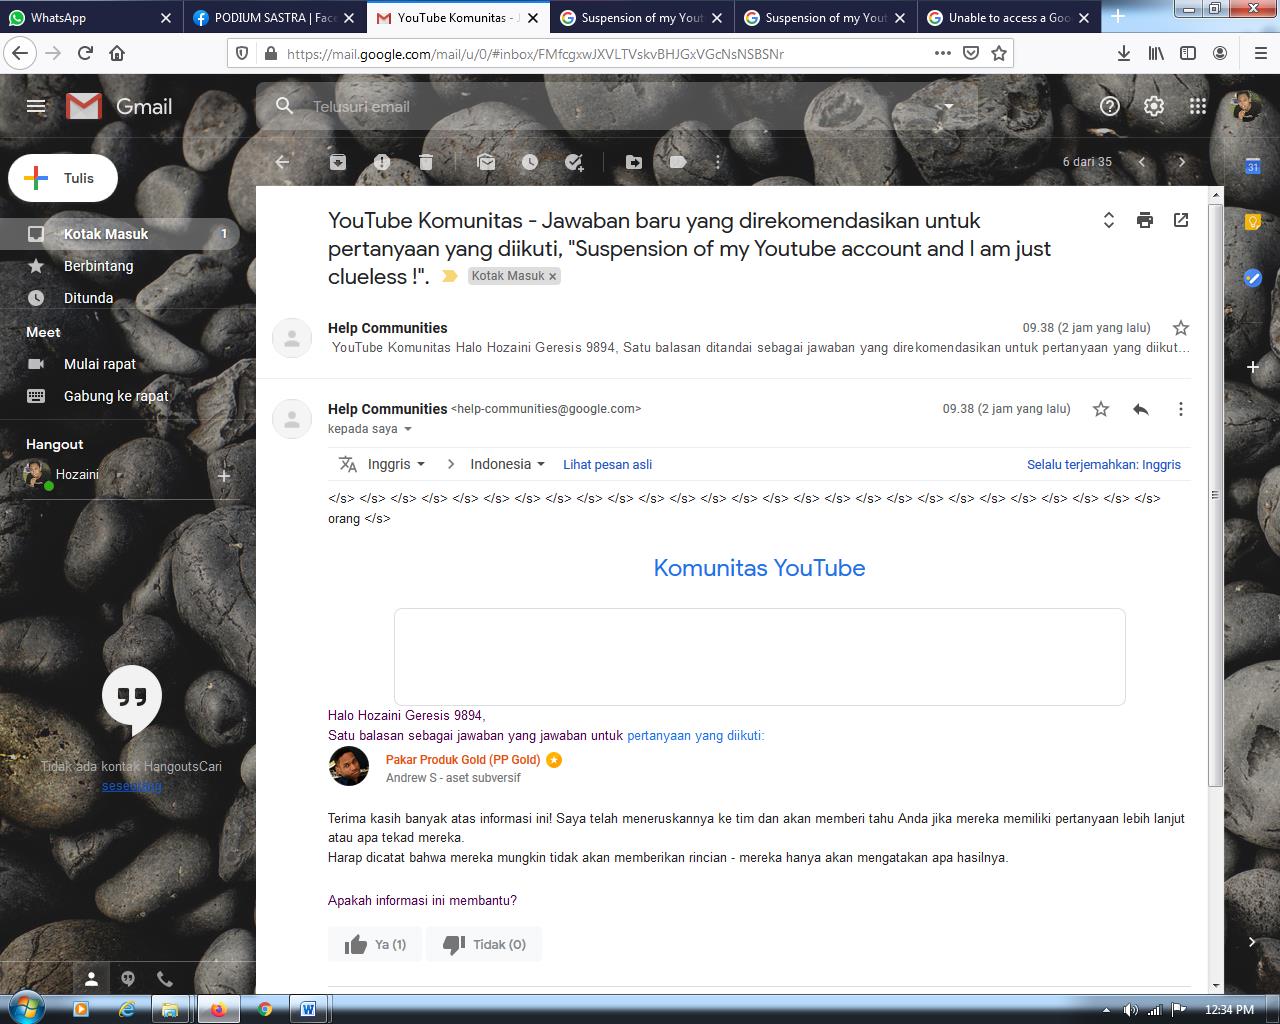This screenshot has width=1280, height=1024.
Task: Open Kotak Masuk inbox folder
Action: [x=120, y=234]
